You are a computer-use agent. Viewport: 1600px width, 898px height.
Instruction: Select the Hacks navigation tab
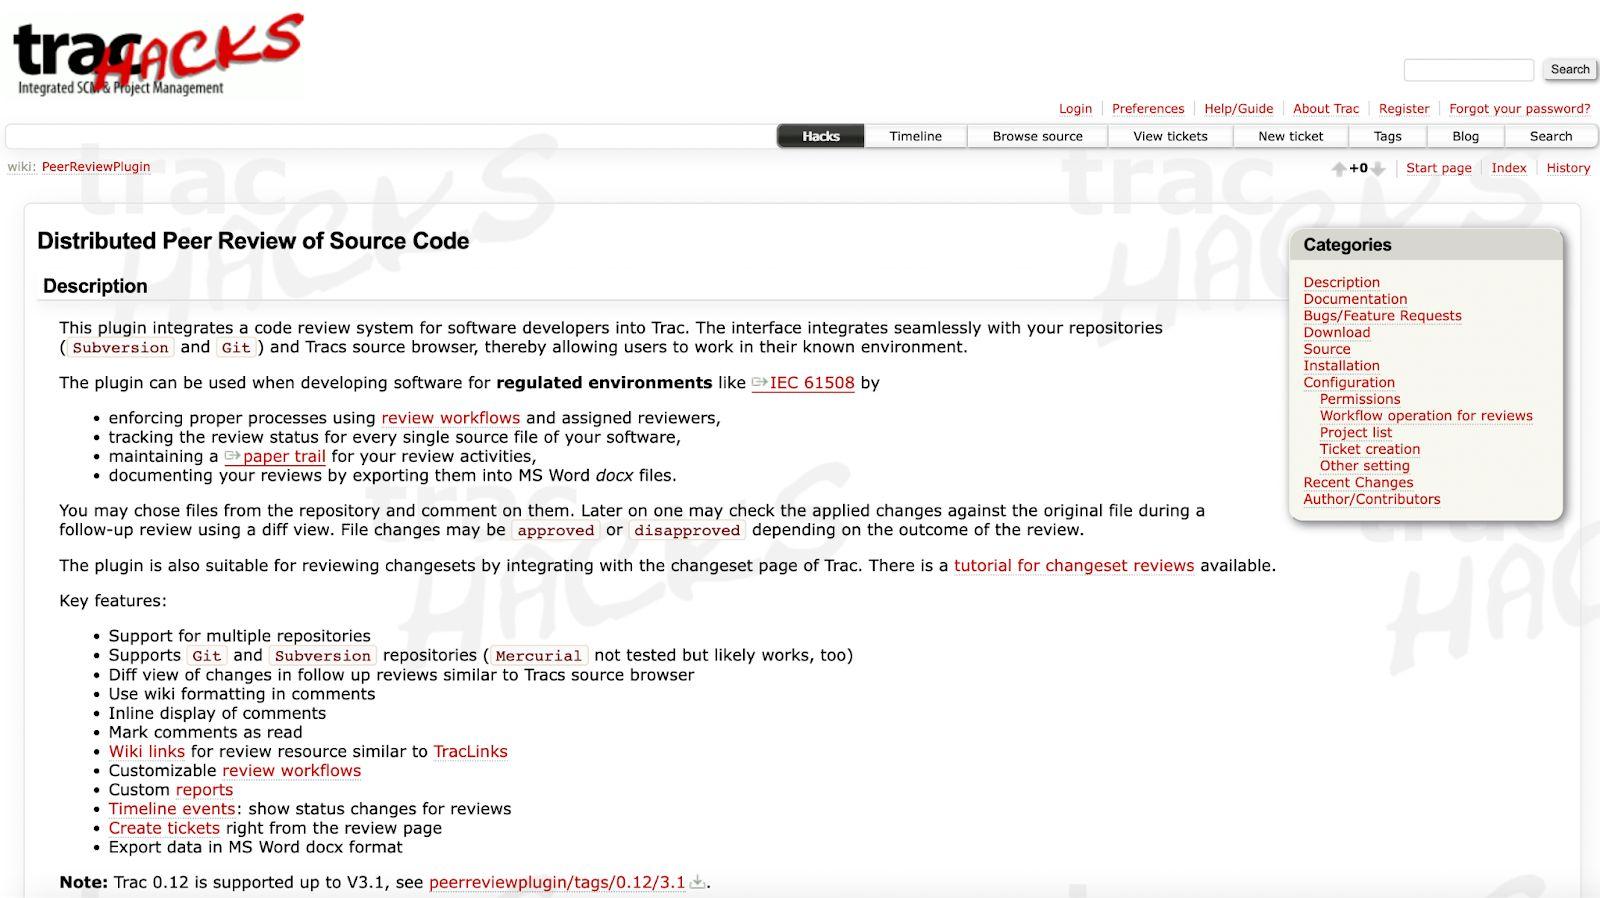click(x=820, y=136)
